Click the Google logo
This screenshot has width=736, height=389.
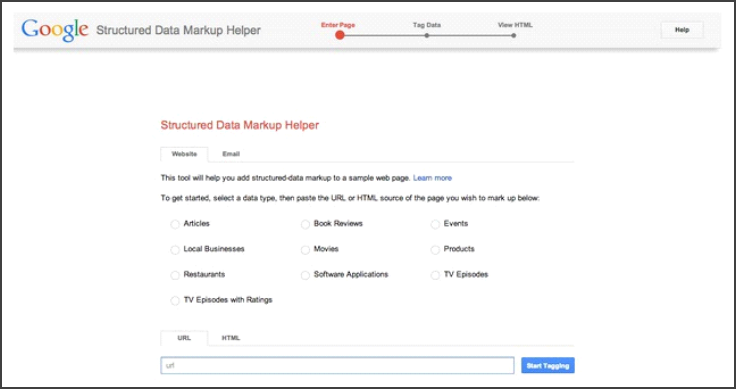(x=55, y=31)
